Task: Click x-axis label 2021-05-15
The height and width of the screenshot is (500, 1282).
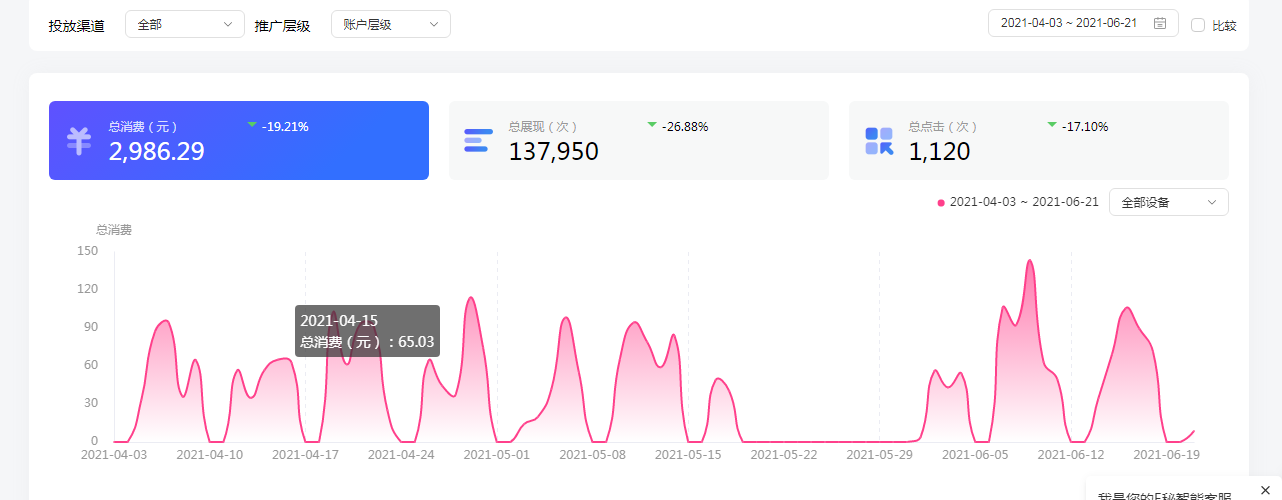Action: pos(688,454)
